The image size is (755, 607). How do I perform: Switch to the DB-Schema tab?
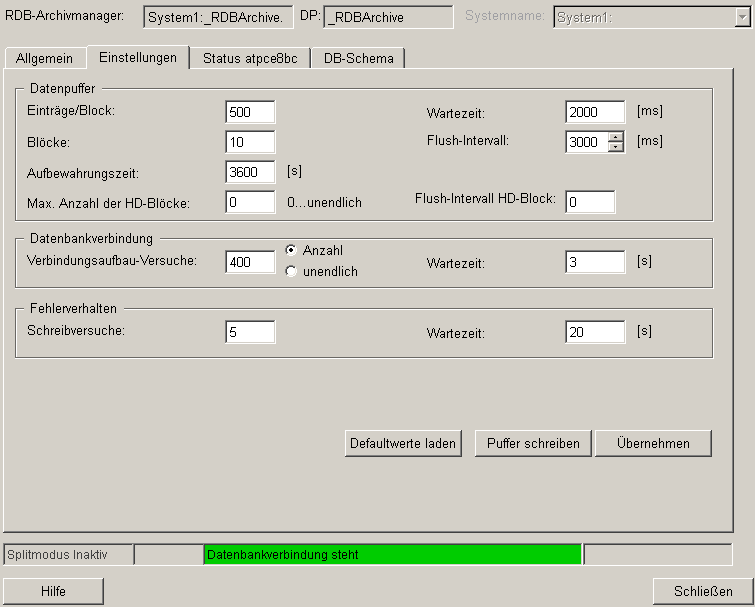(358, 58)
